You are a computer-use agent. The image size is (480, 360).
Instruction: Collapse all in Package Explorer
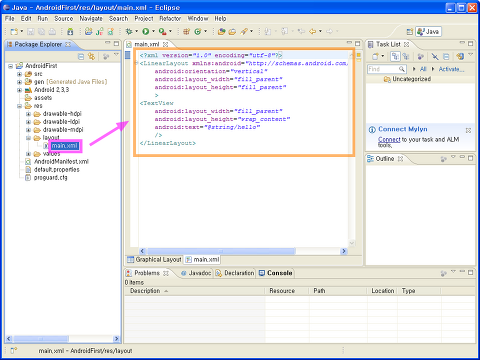click(81, 57)
